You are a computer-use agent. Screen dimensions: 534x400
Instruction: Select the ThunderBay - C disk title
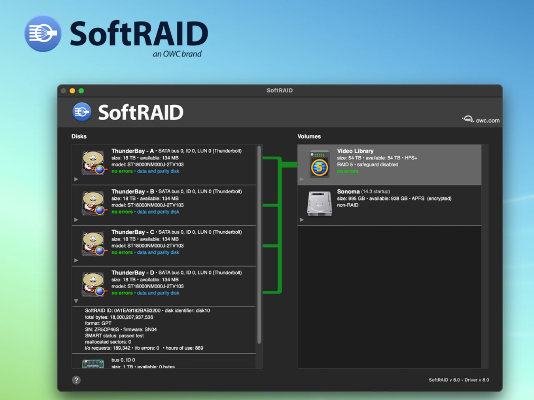pos(133,232)
